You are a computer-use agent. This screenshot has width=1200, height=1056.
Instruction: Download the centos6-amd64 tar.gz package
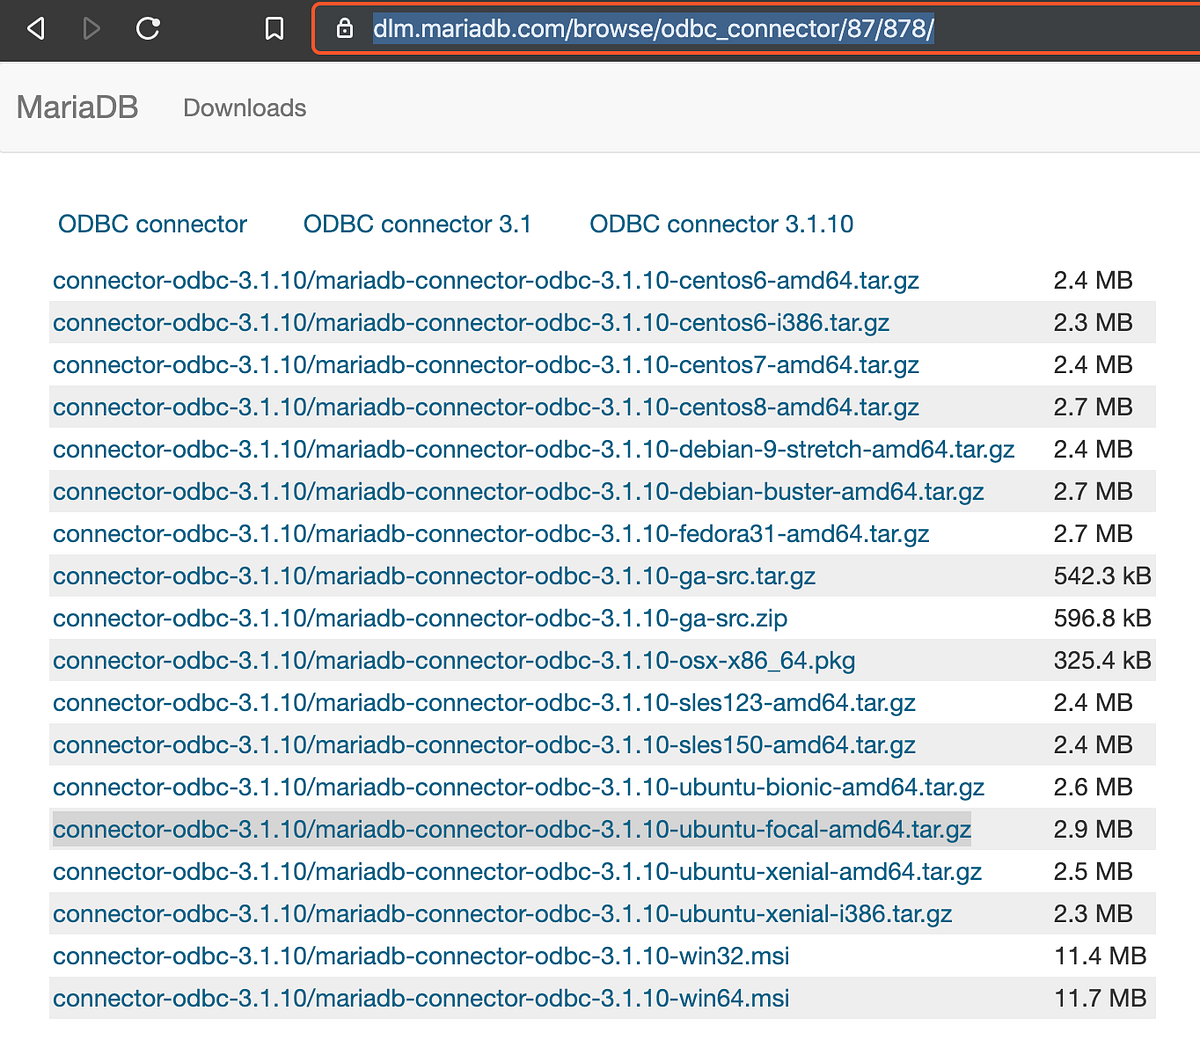pos(485,281)
